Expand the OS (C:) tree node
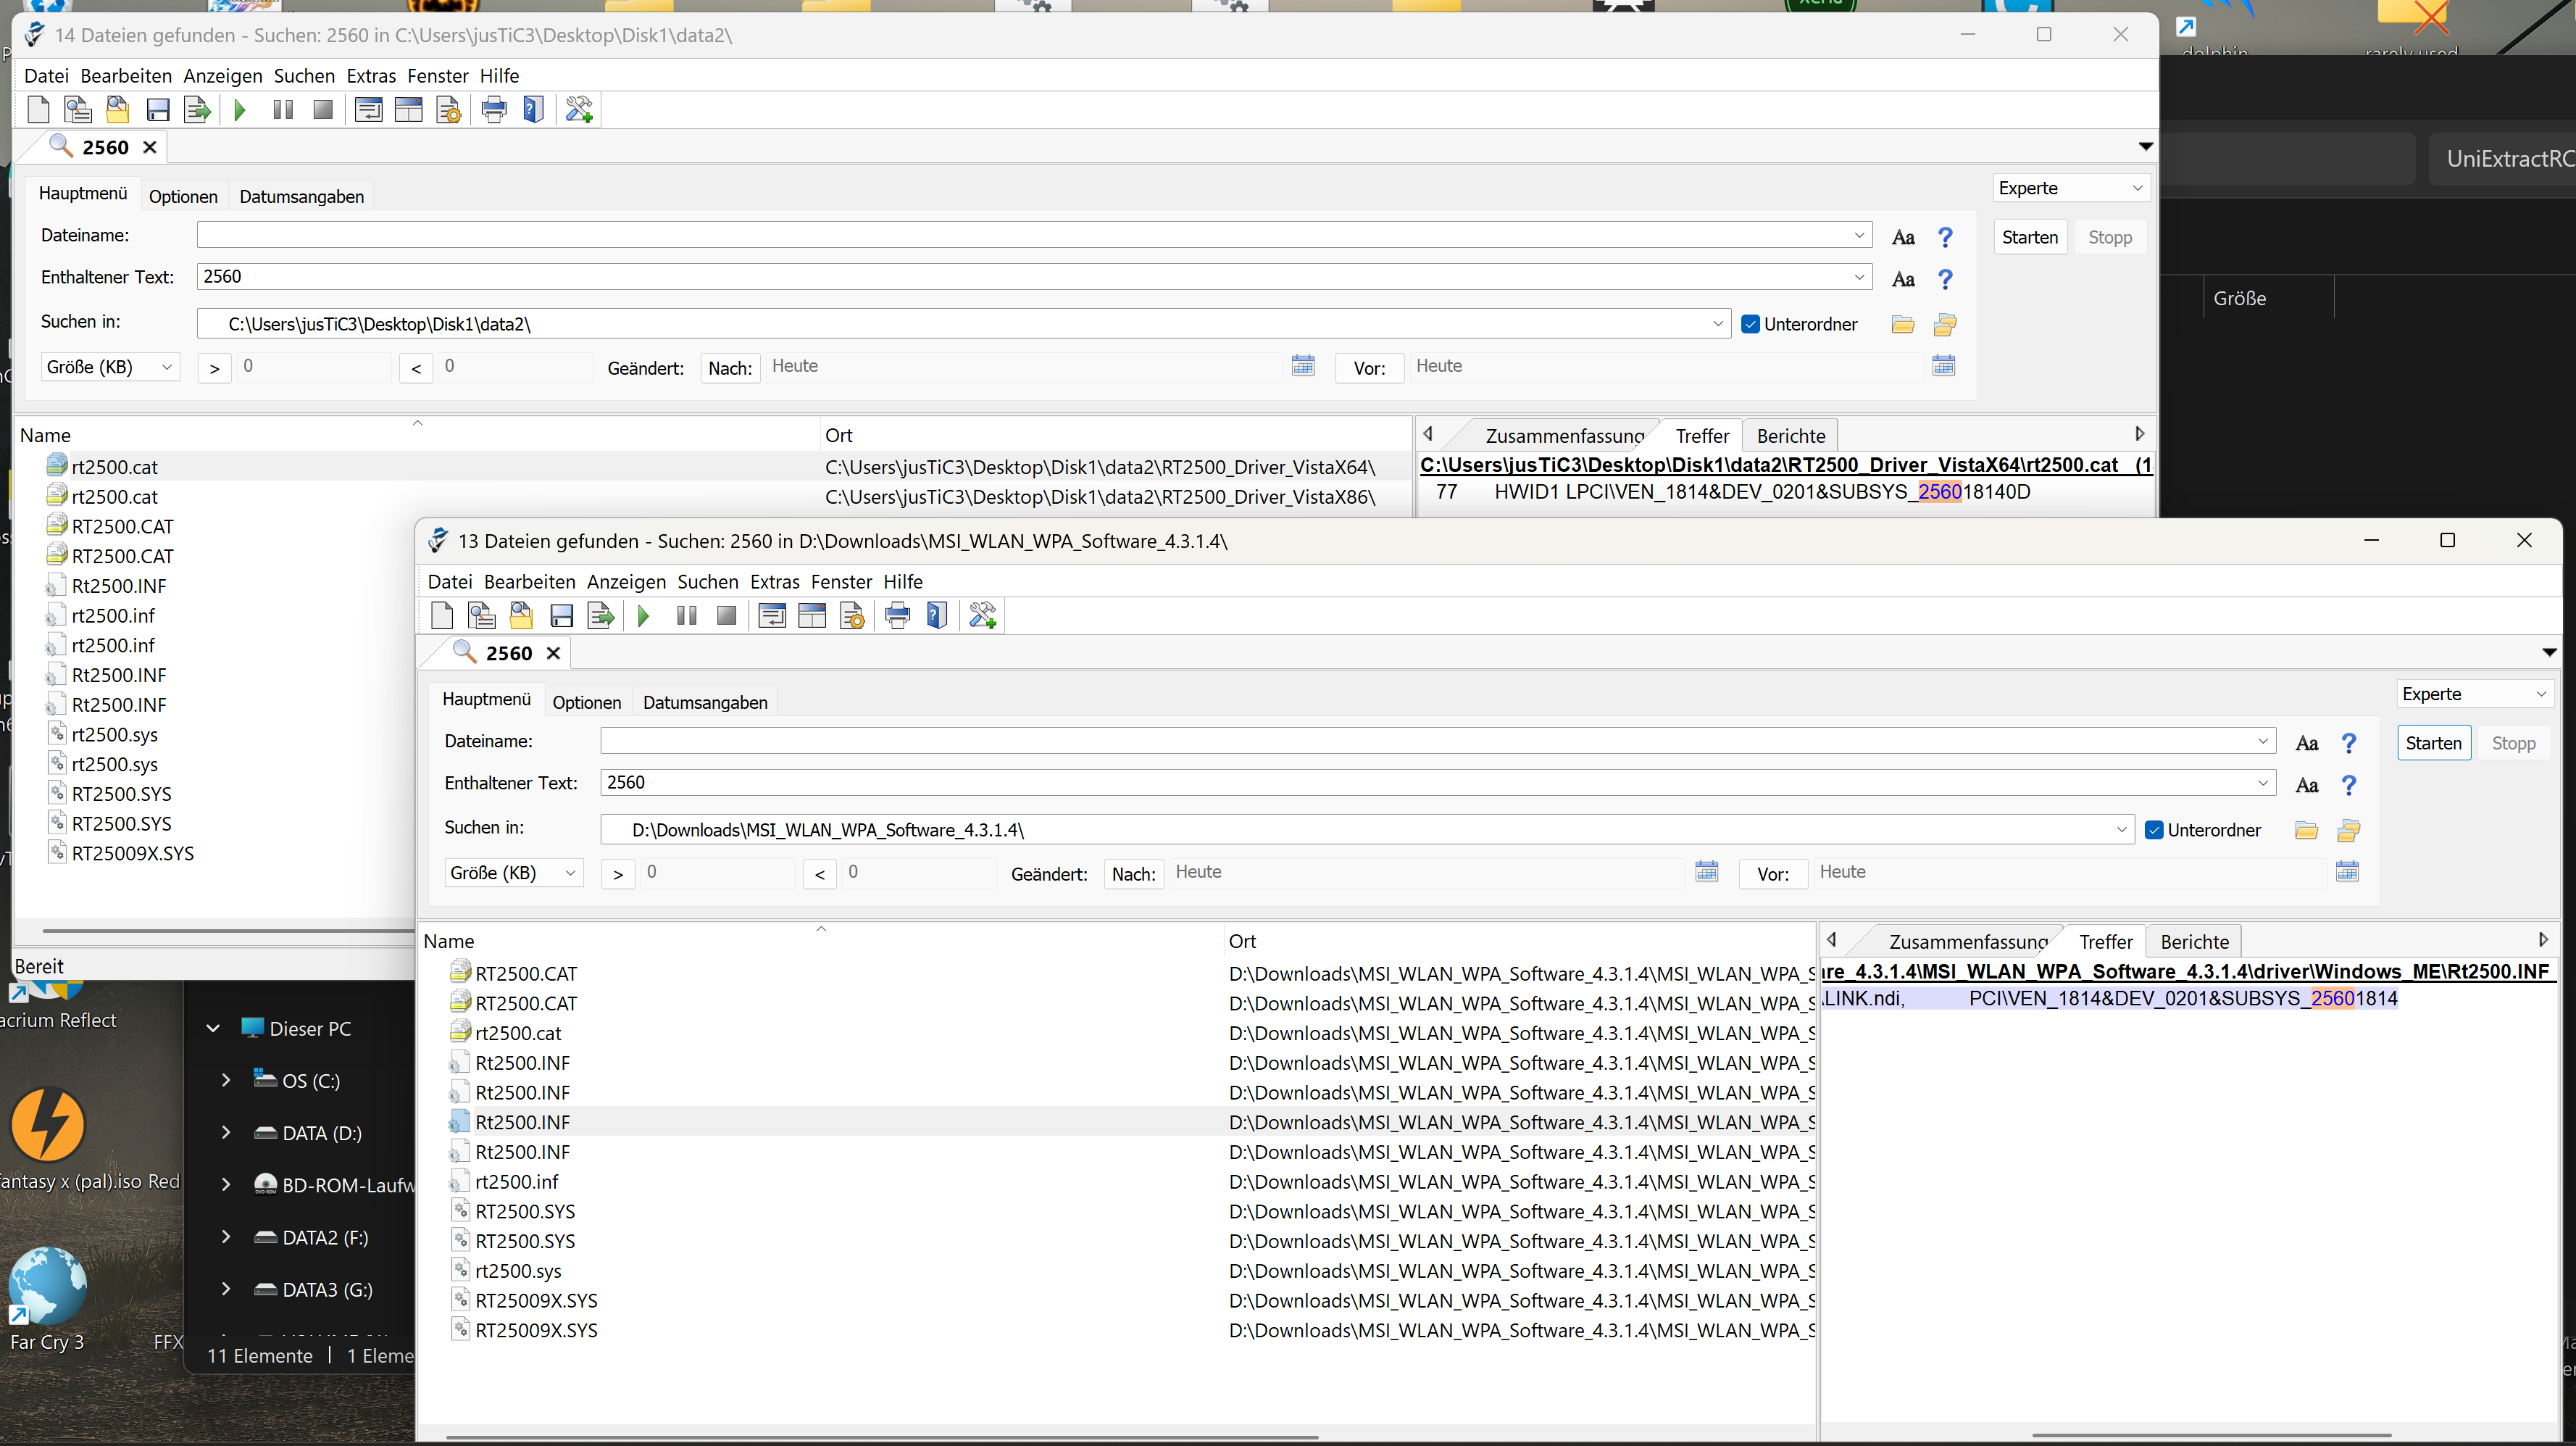Viewport: 2576px width, 1446px height. pos(226,1080)
